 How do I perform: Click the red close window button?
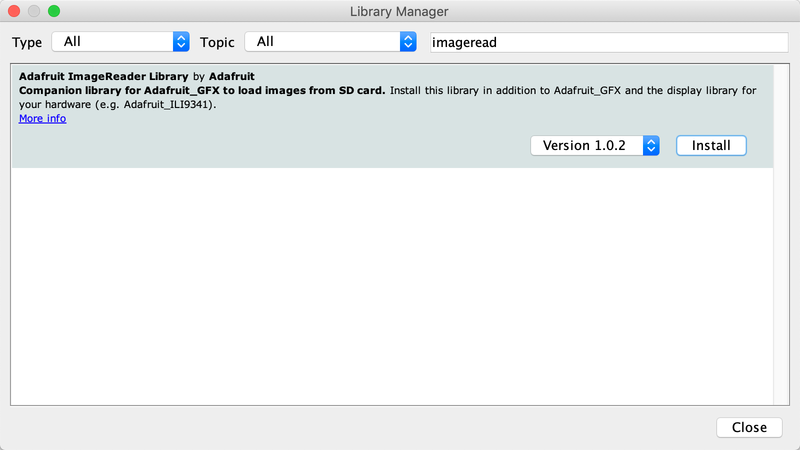(x=14, y=12)
